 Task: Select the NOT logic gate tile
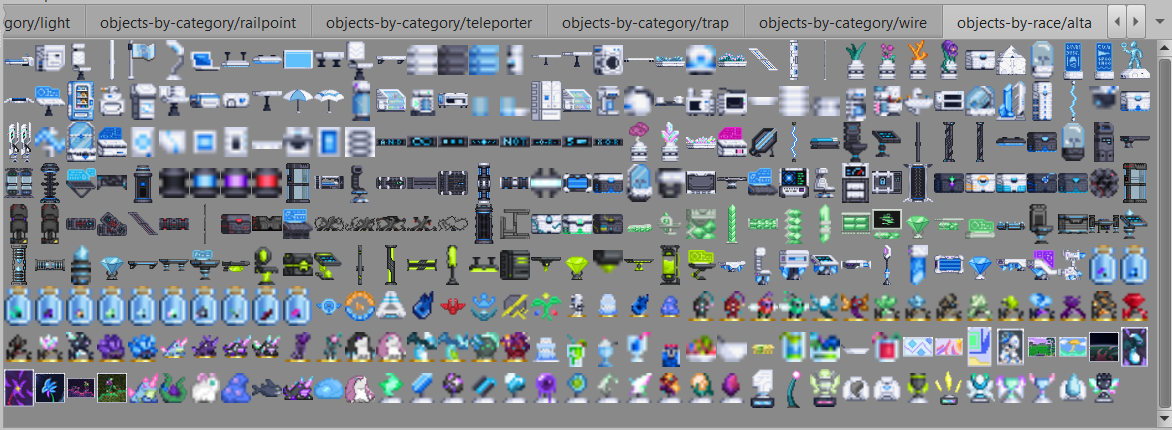point(515,141)
